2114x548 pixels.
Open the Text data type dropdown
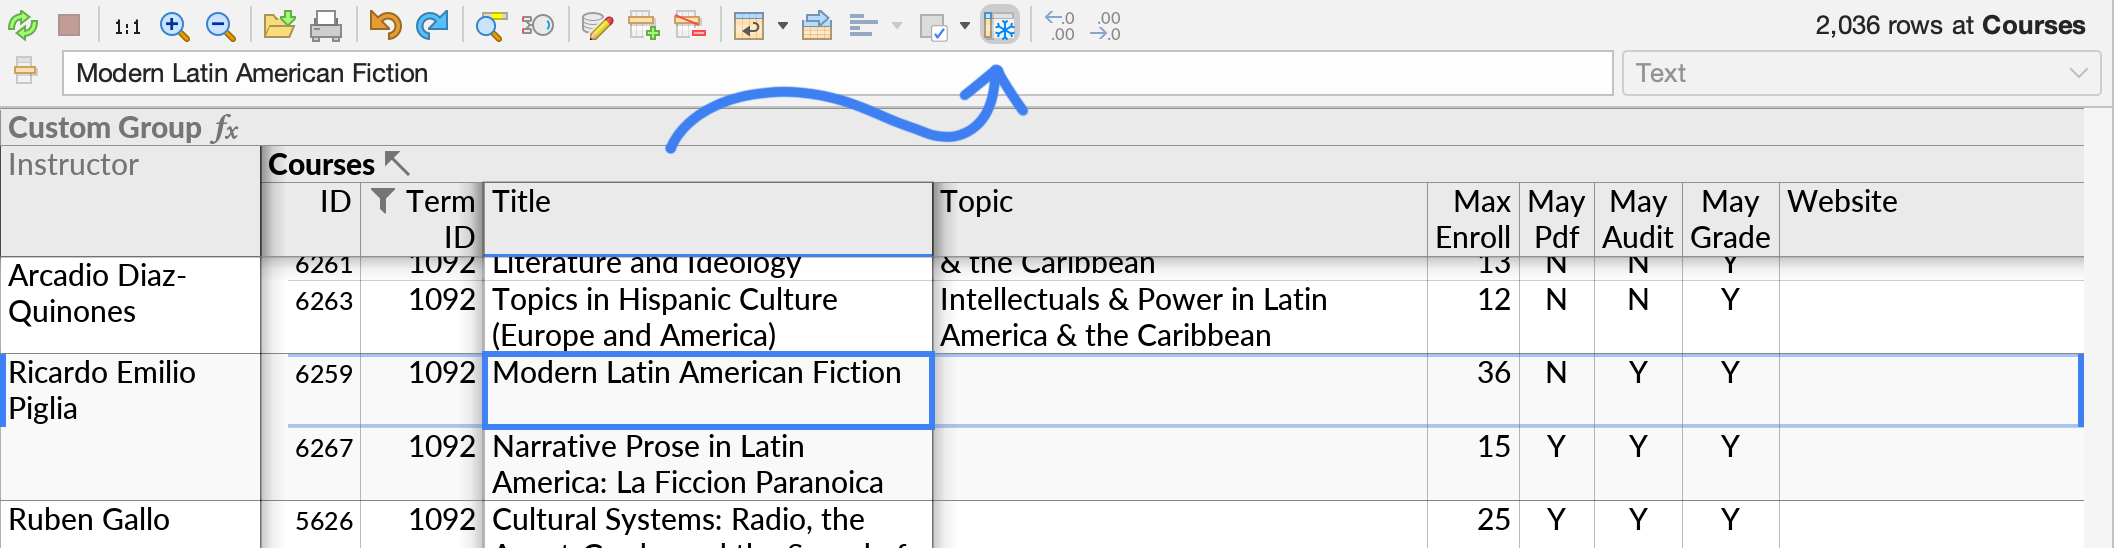(x=1861, y=73)
